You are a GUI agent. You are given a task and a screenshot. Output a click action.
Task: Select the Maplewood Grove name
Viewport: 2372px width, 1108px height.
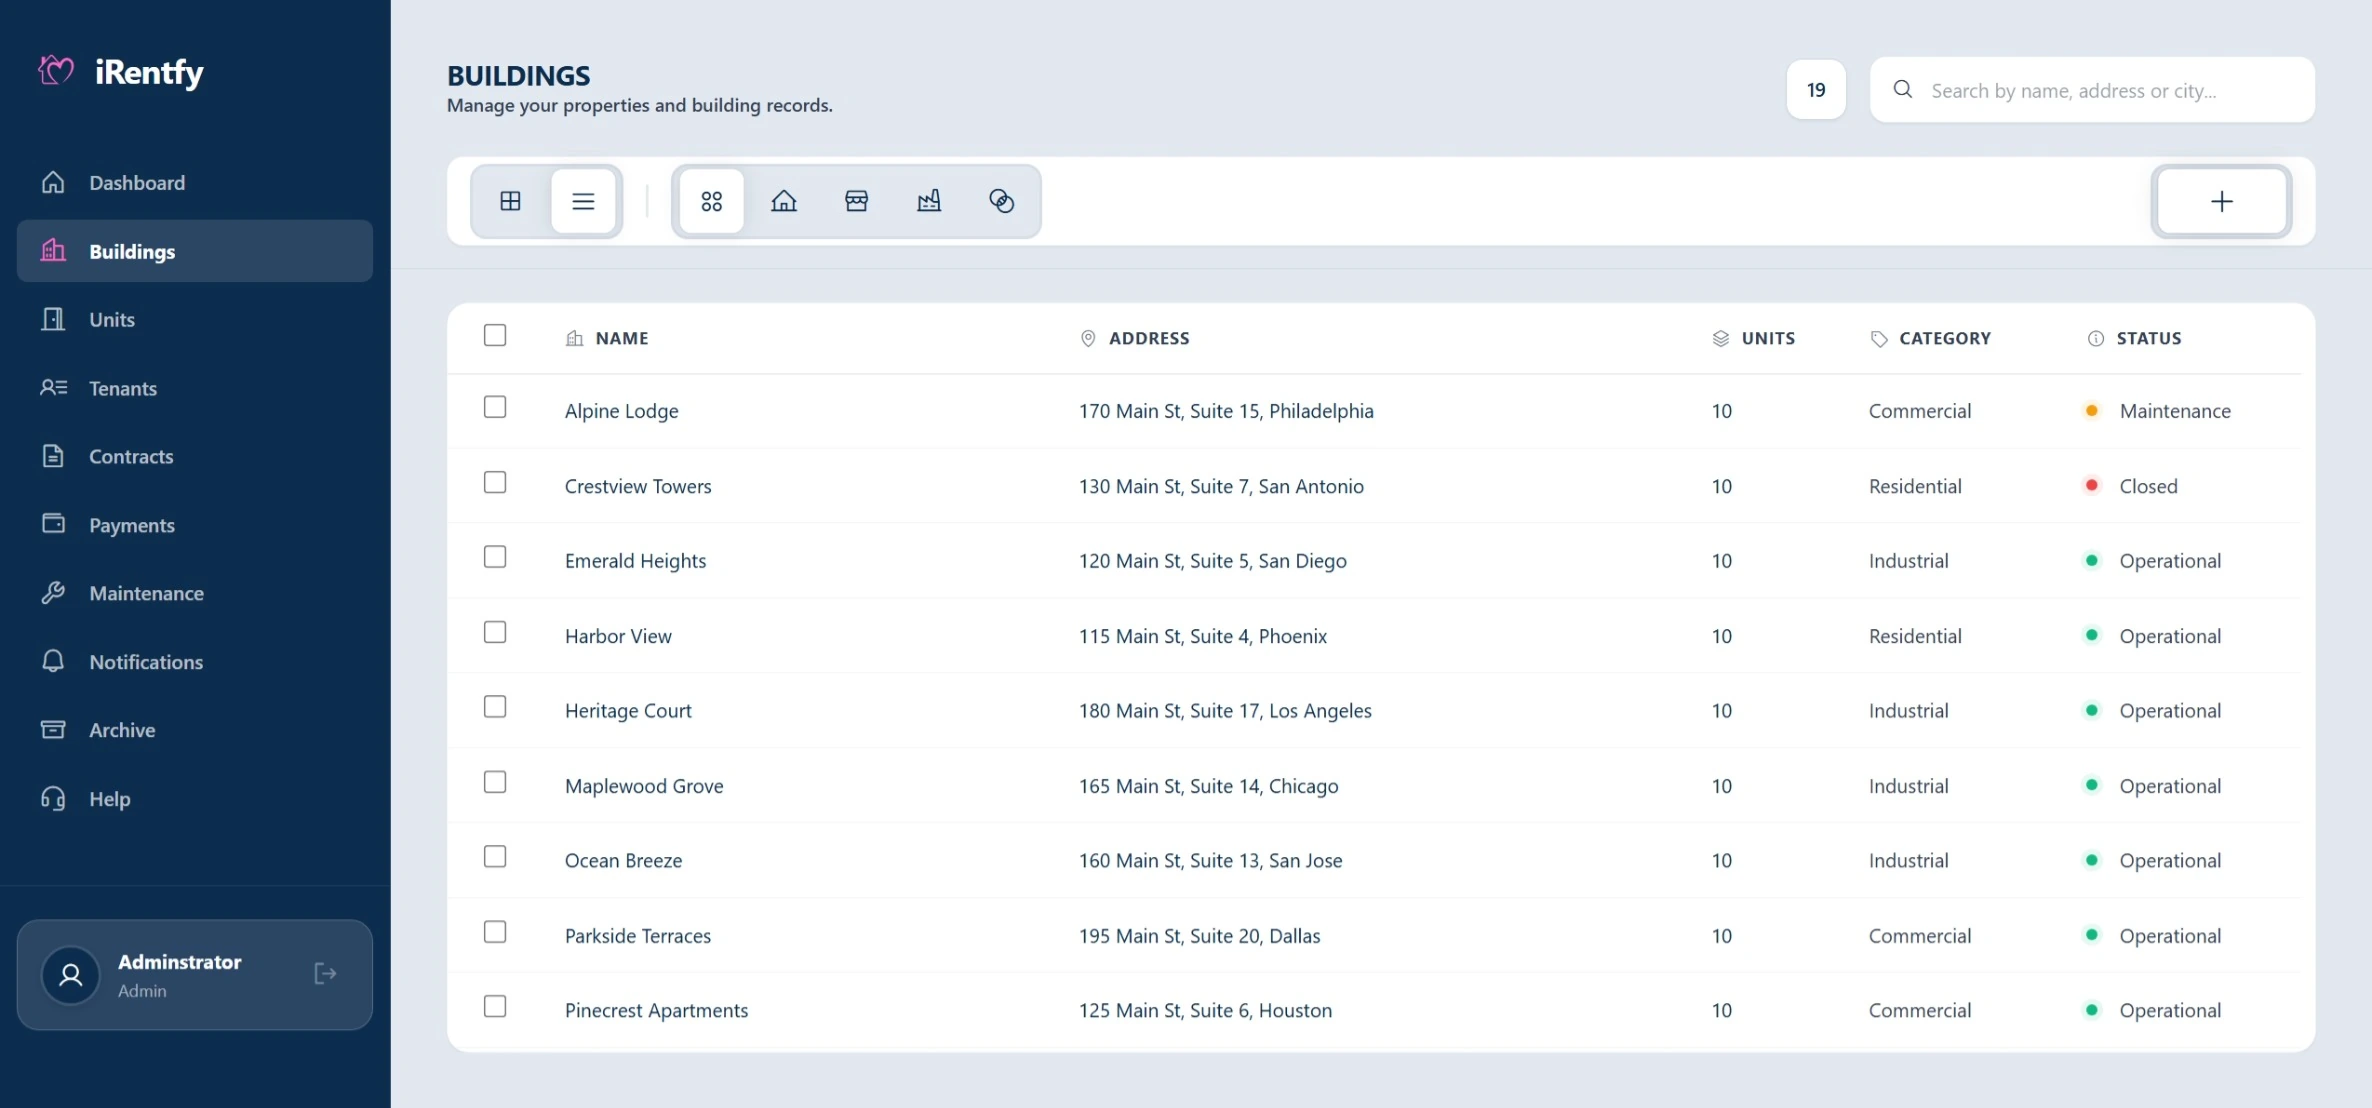click(x=644, y=786)
